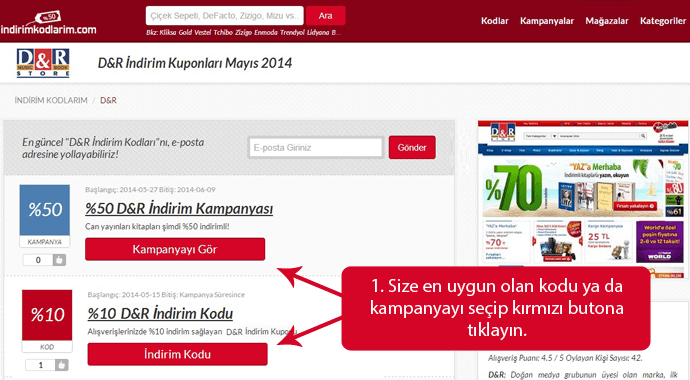Open the Mağazalar menu
This screenshot has width=690, height=380.
tap(607, 21)
